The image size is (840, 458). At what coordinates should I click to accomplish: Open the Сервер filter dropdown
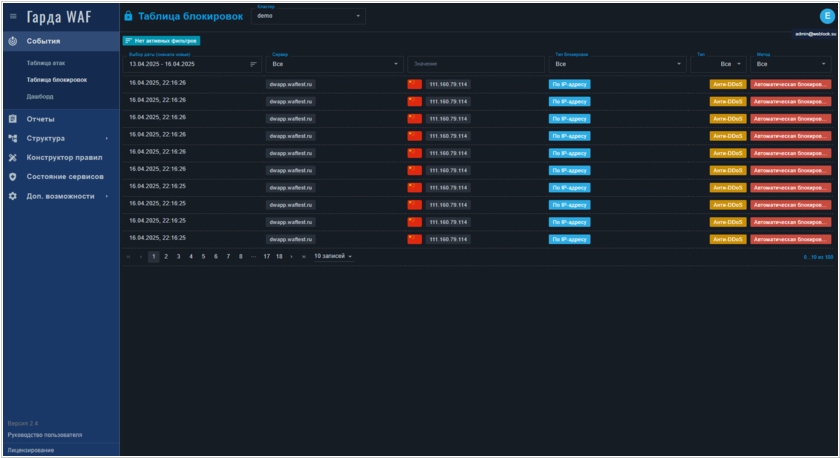click(335, 64)
